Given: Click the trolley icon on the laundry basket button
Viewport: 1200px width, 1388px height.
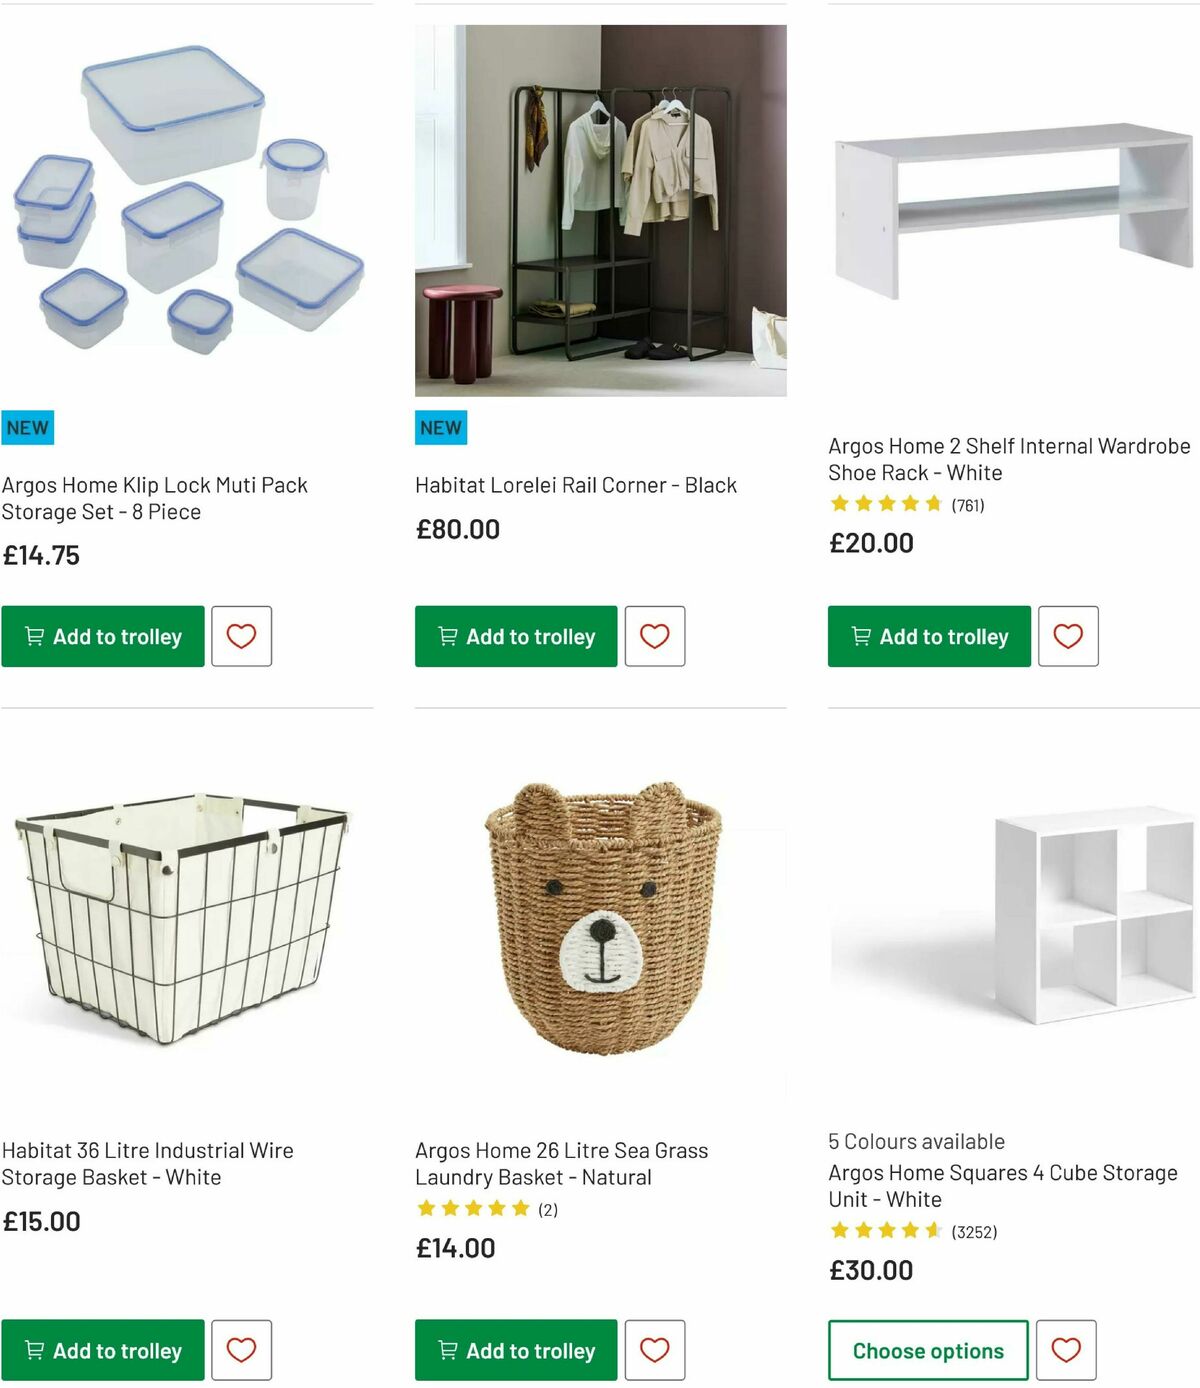Looking at the screenshot, I should pos(447,1350).
